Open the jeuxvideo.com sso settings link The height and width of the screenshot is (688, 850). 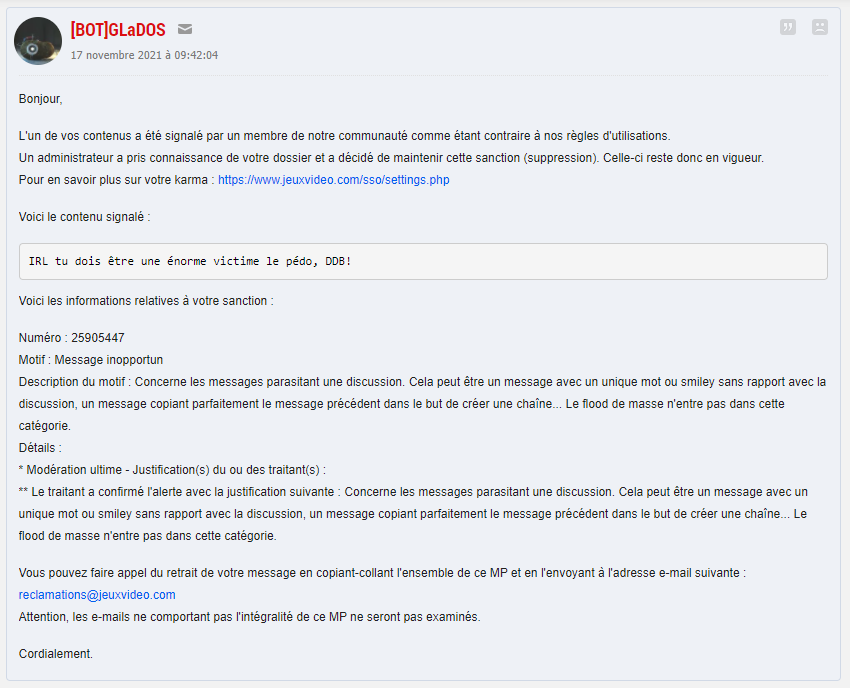334,180
